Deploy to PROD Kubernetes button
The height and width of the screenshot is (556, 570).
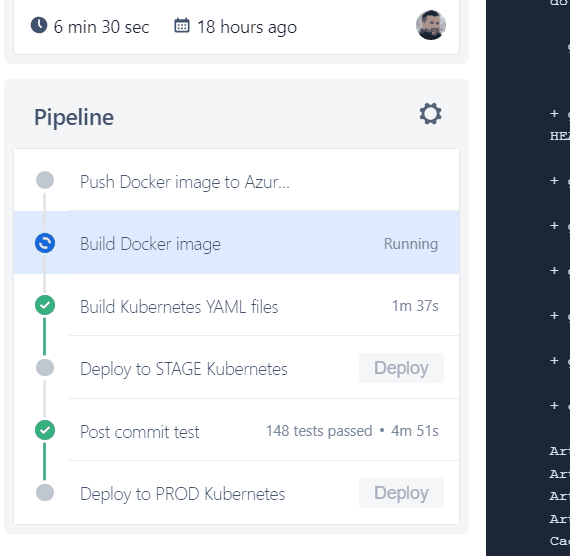point(401,493)
